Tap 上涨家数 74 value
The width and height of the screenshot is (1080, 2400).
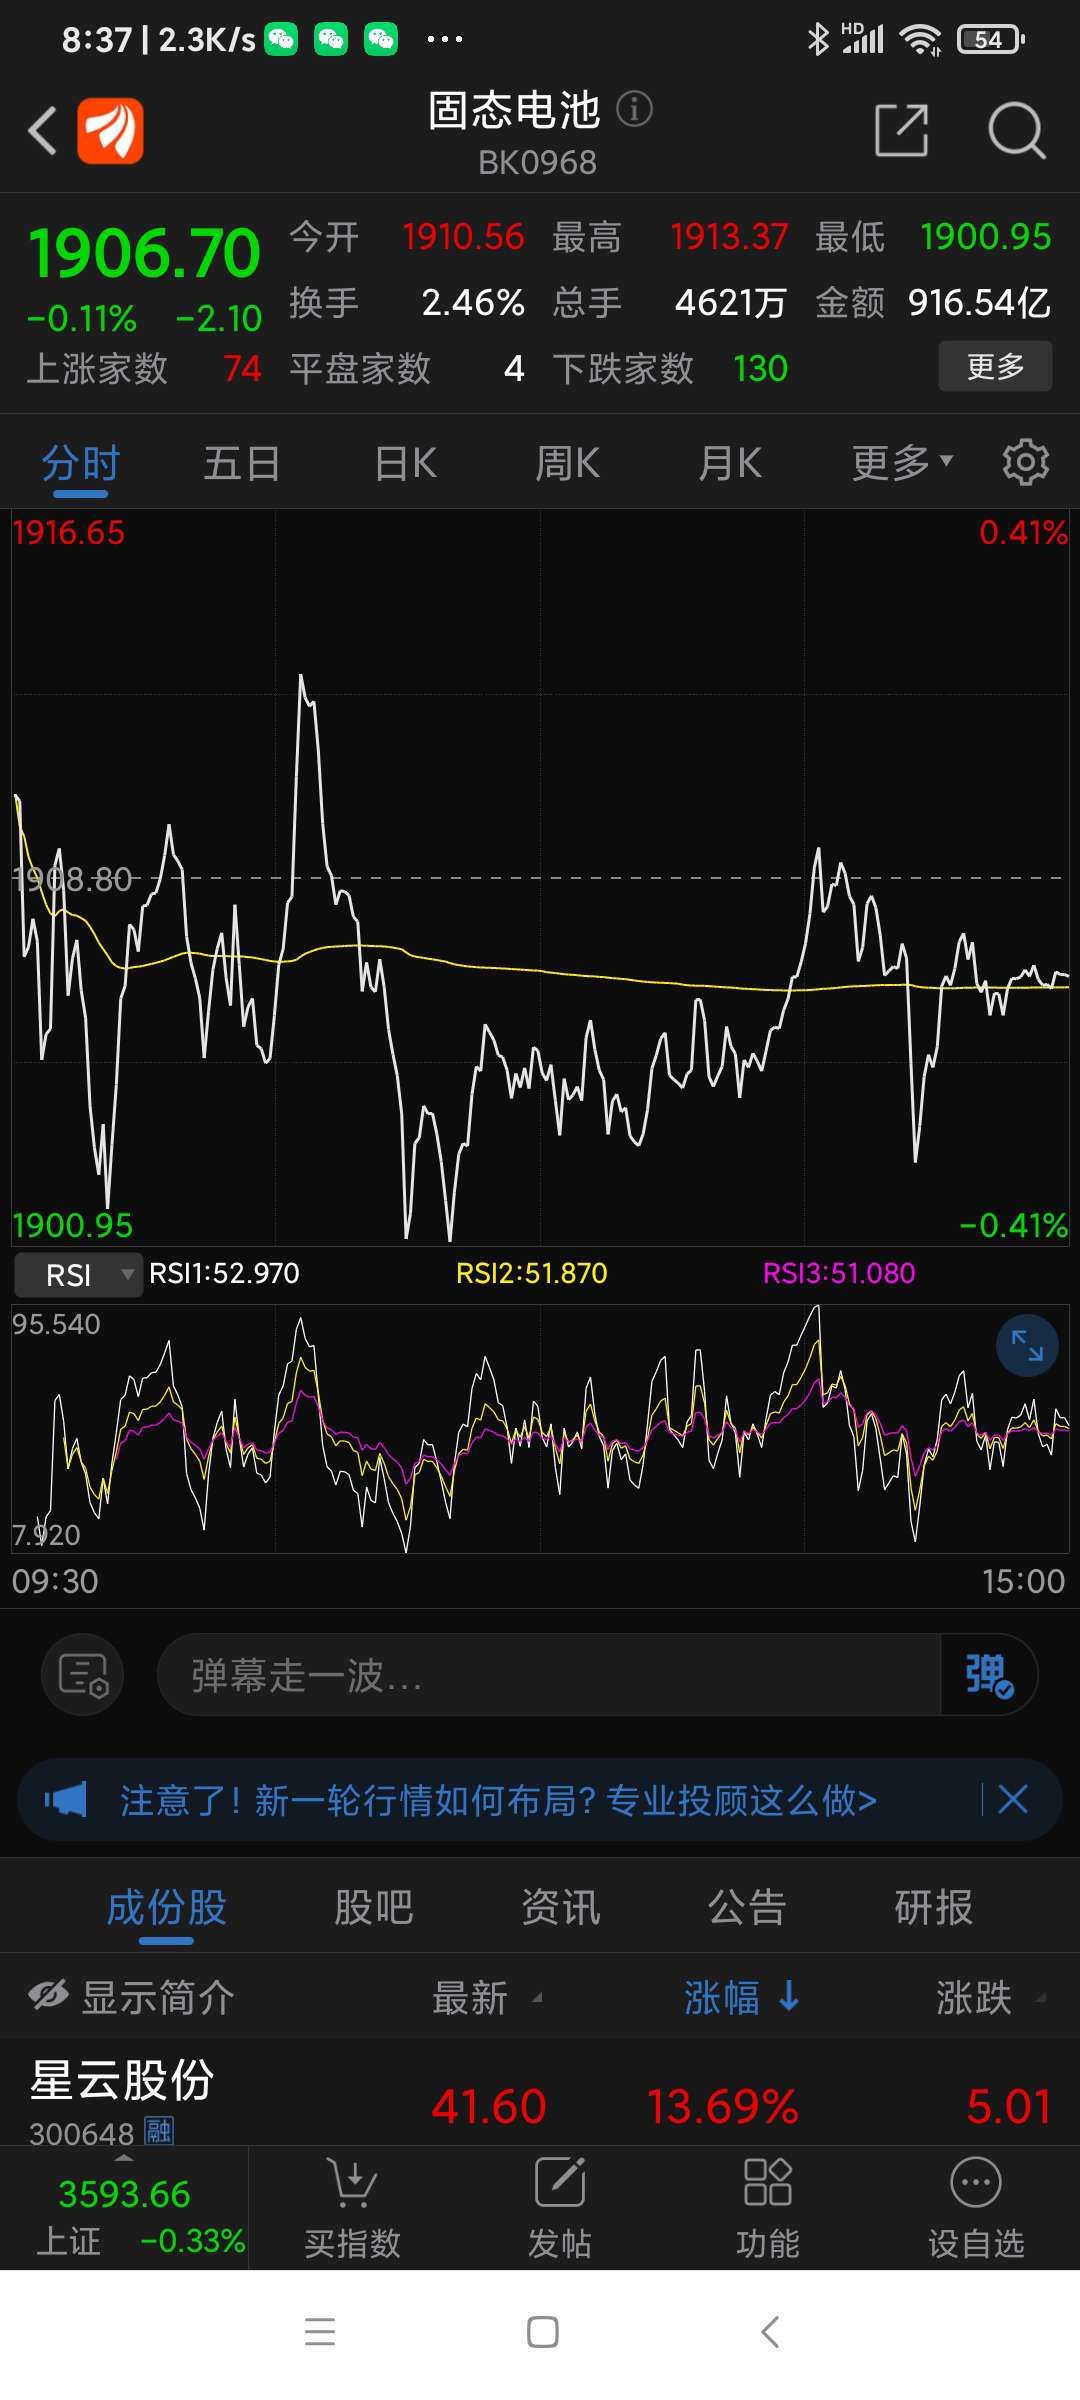[x=241, y=369]
